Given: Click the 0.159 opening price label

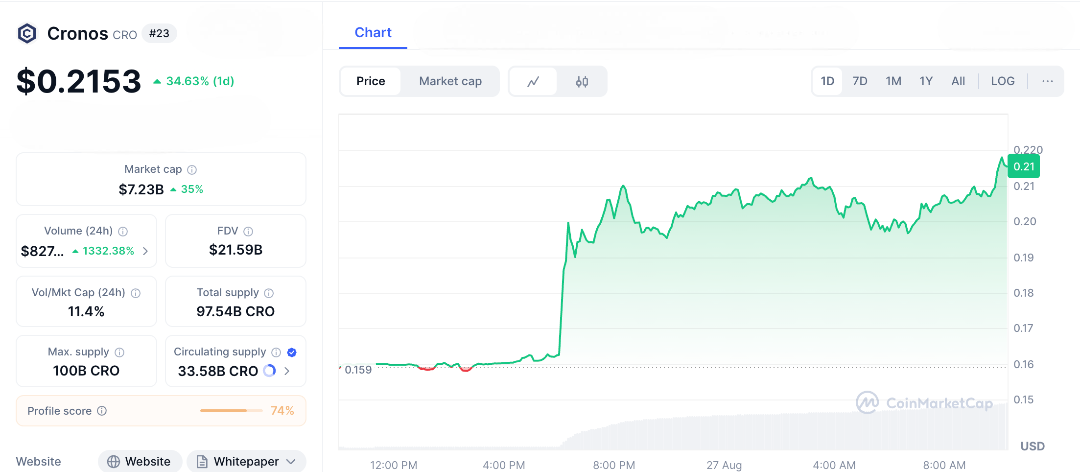Looking at the screenshot, I should coord(357,370).
